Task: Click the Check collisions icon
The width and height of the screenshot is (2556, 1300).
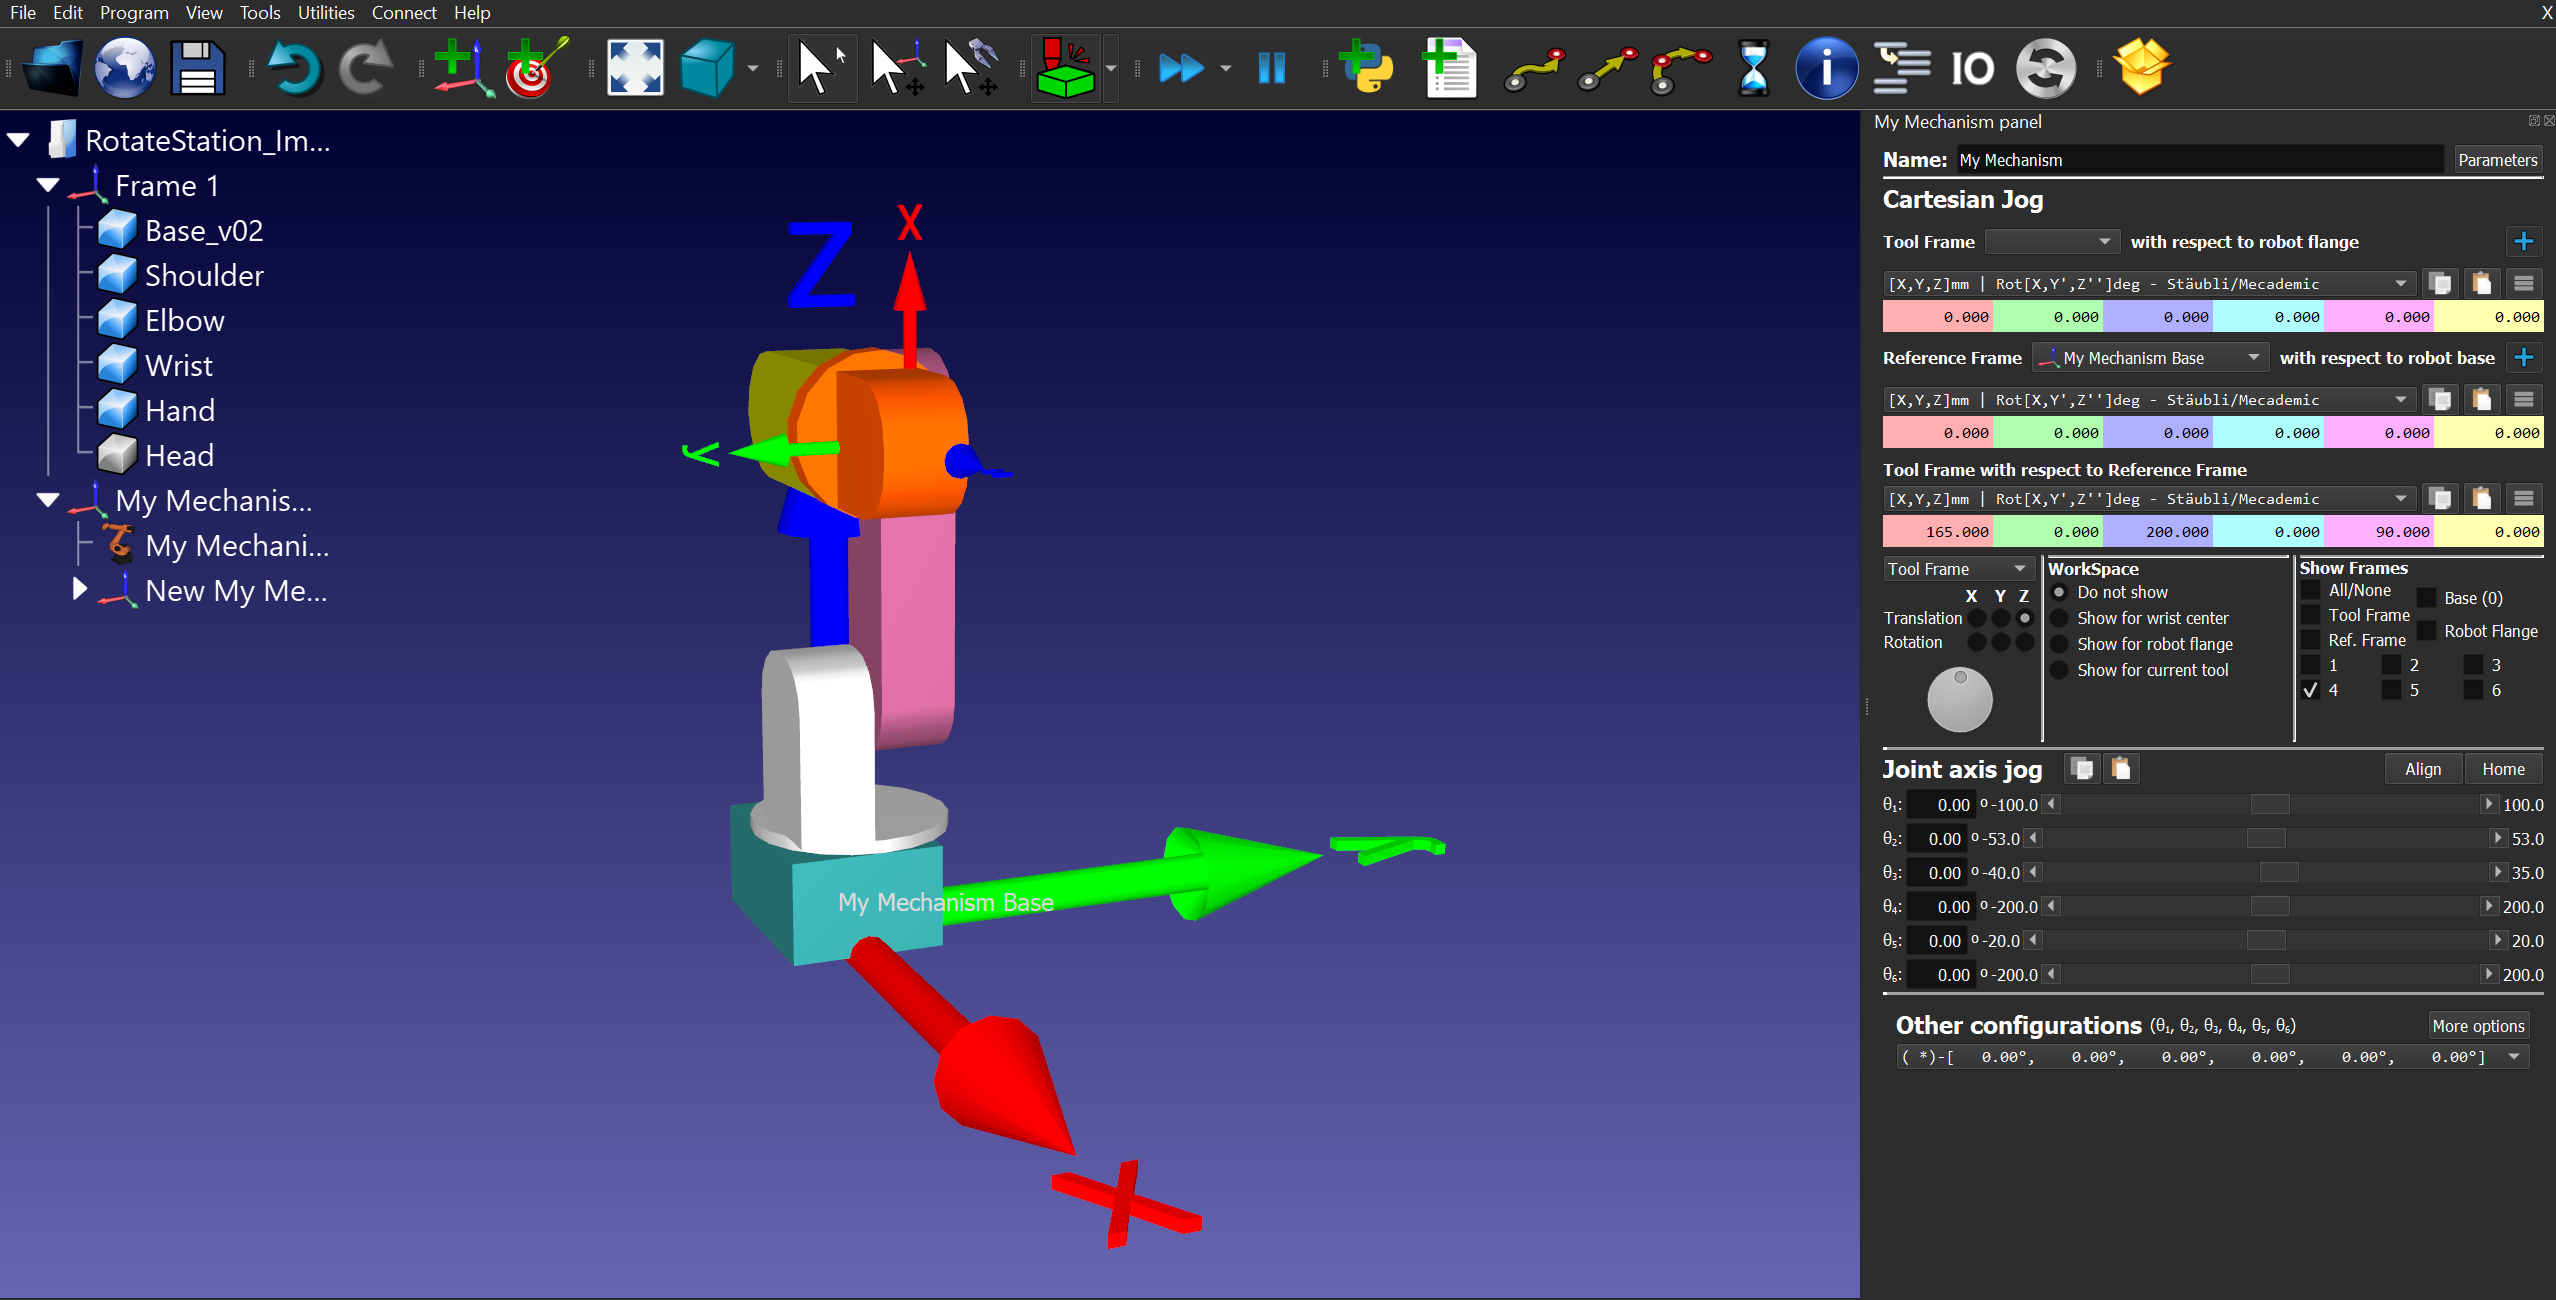Action: point(1066,68)
